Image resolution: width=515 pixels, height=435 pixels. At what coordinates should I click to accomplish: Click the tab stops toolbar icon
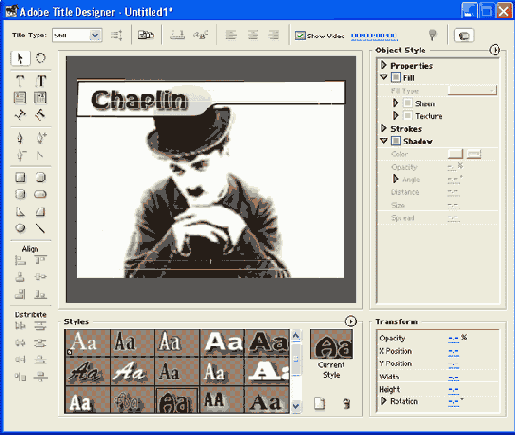pos(177,35)
